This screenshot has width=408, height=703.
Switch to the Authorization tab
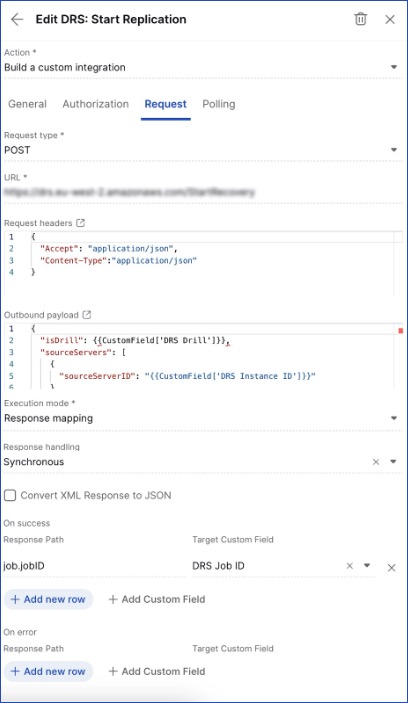coord(95,104)
